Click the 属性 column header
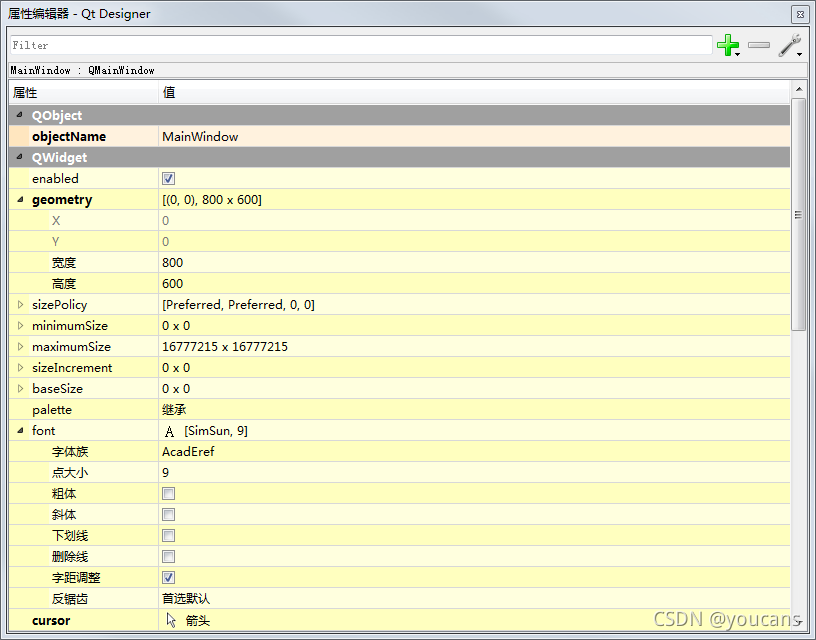 [83, 93]
